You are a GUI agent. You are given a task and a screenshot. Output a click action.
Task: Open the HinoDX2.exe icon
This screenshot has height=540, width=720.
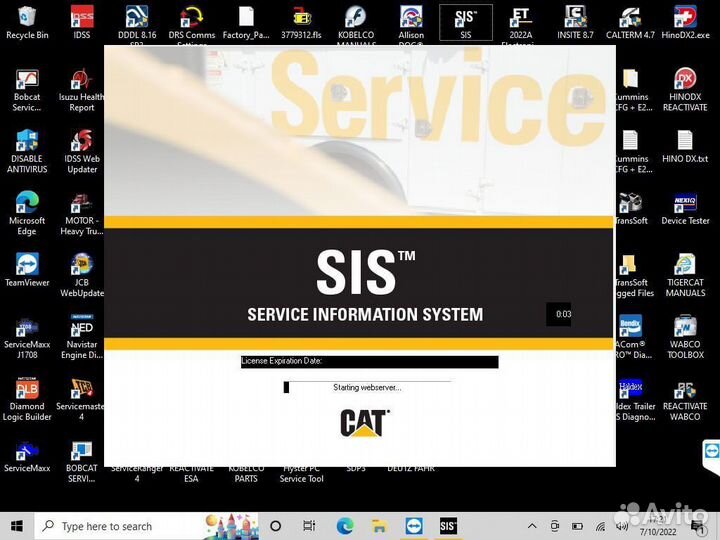(x=685, y=22)
